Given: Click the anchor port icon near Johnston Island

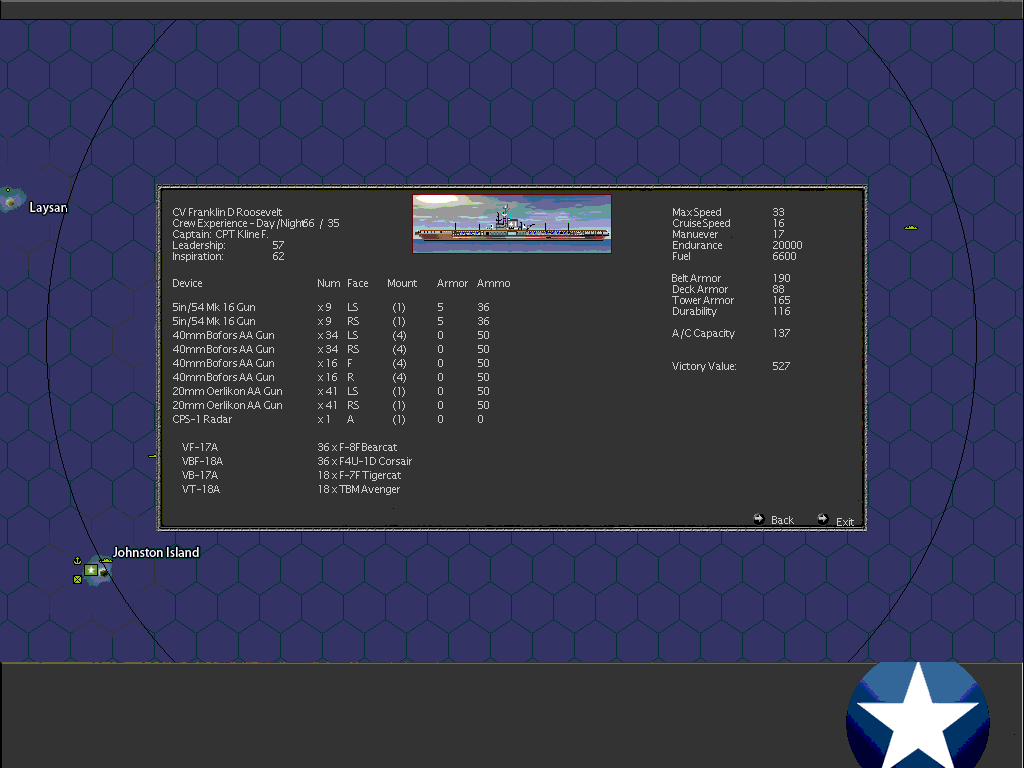Looking at the screenshot, I should 77,560.
